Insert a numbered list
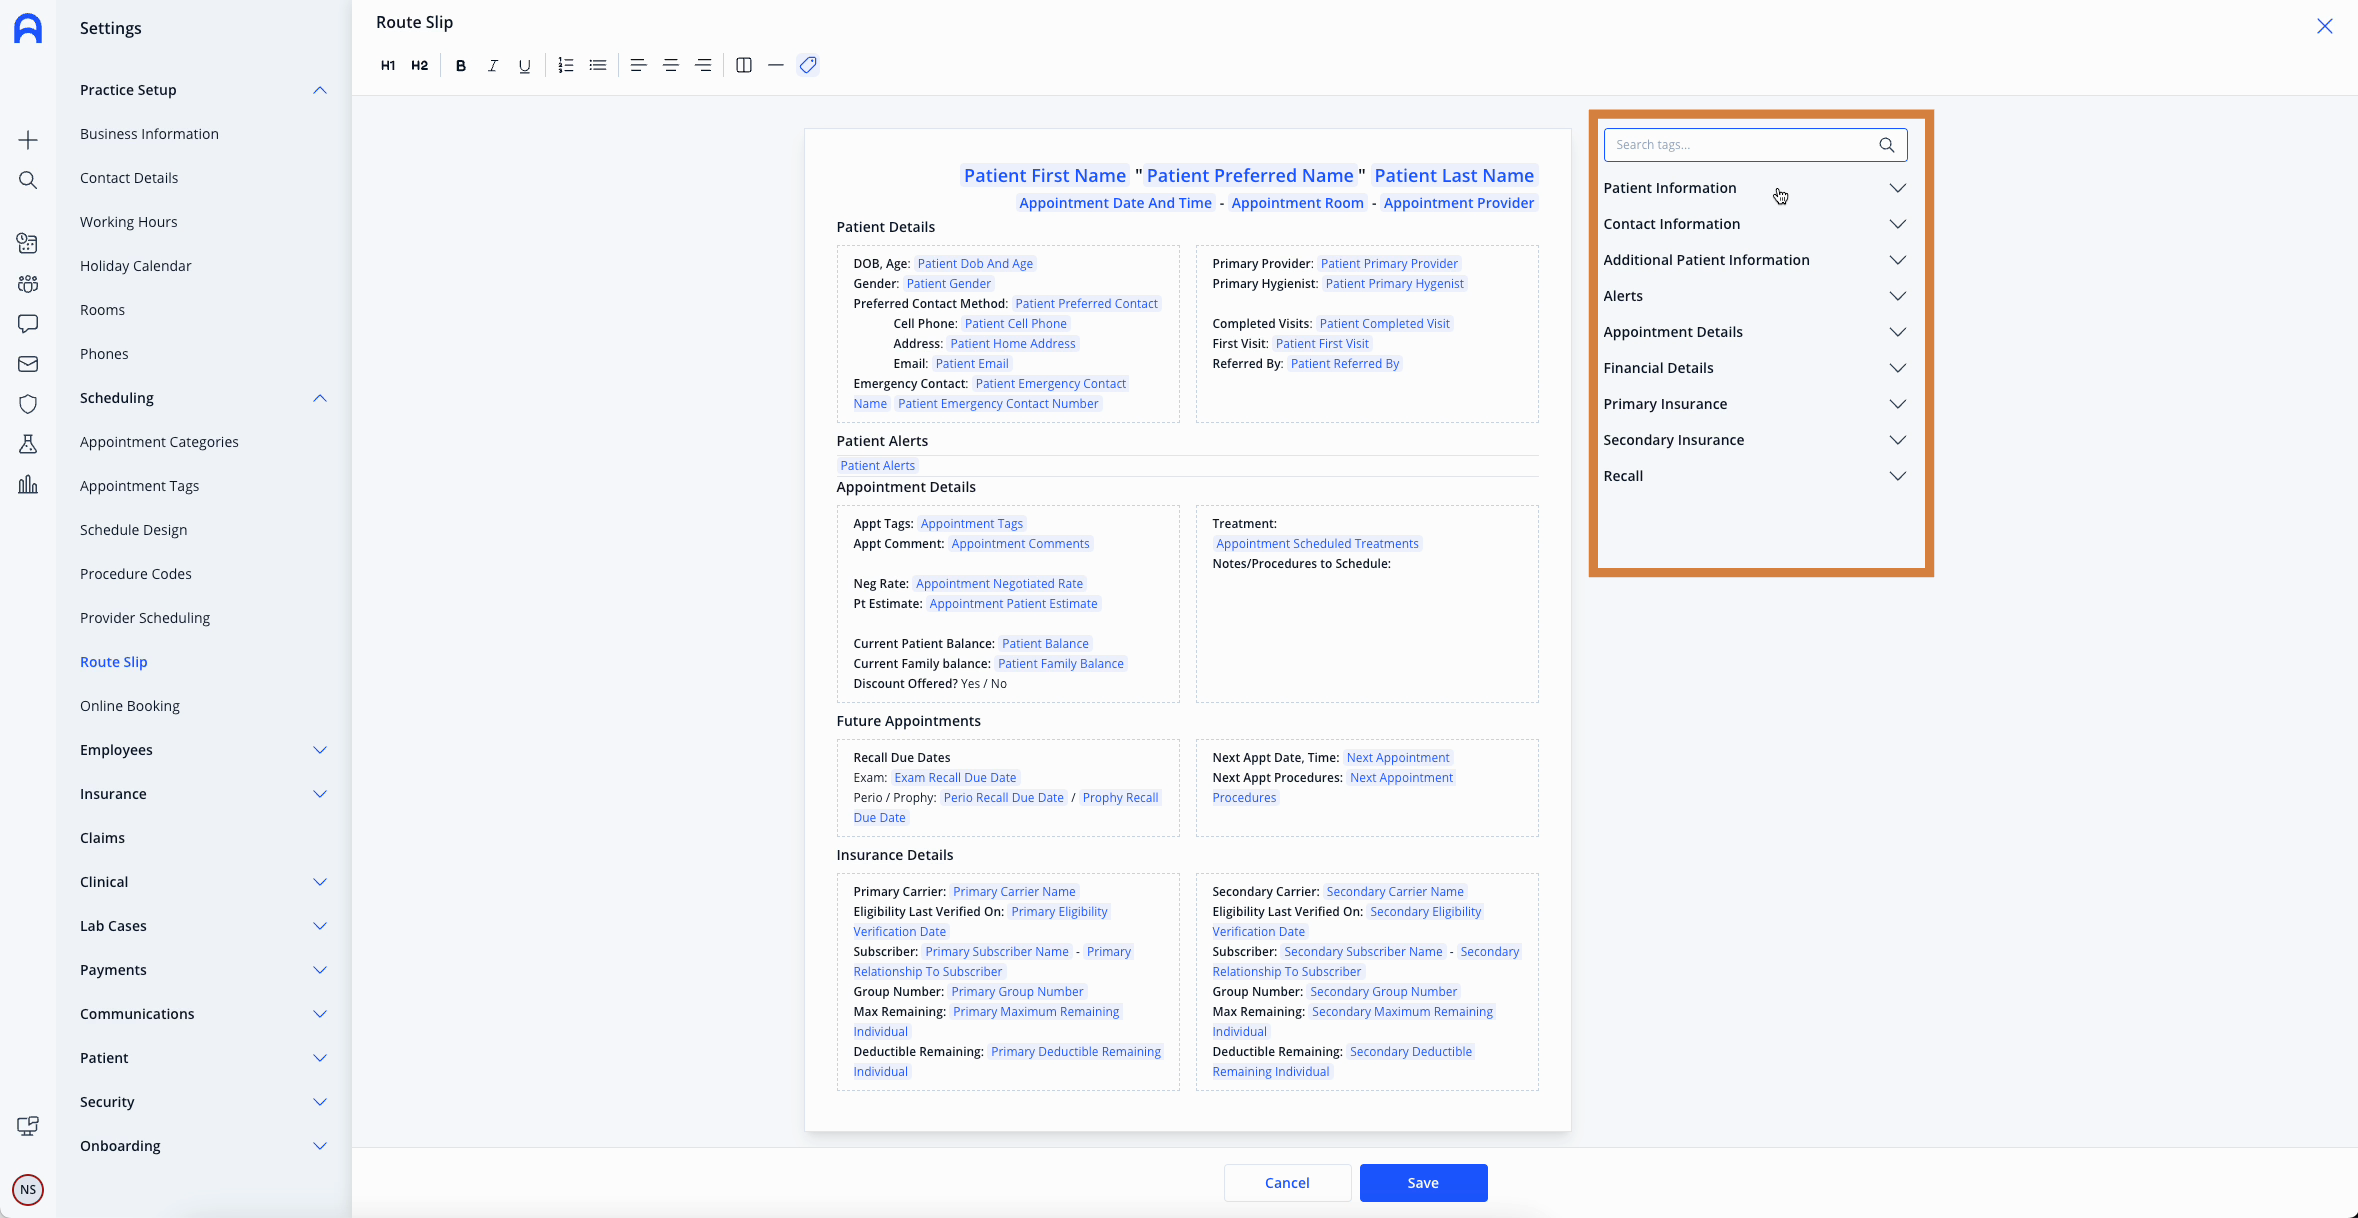The height and width of the screenshot is (1218, 2358). point(566,65)
